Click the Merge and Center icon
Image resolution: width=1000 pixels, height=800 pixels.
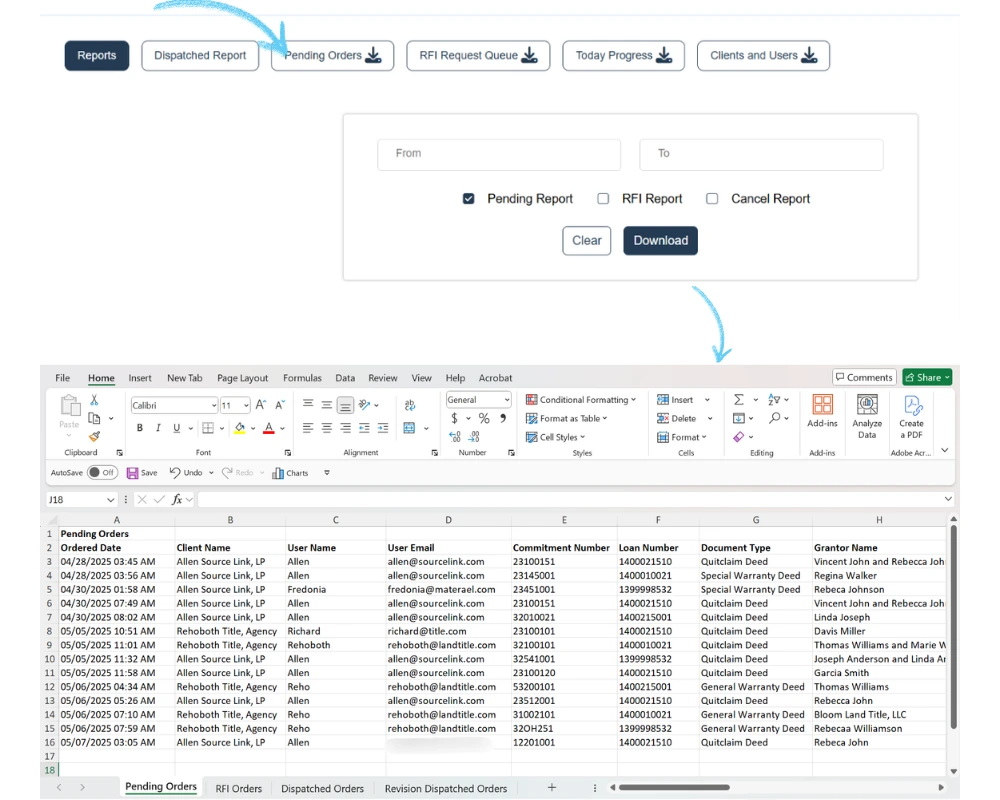click(x=409, y=428)
